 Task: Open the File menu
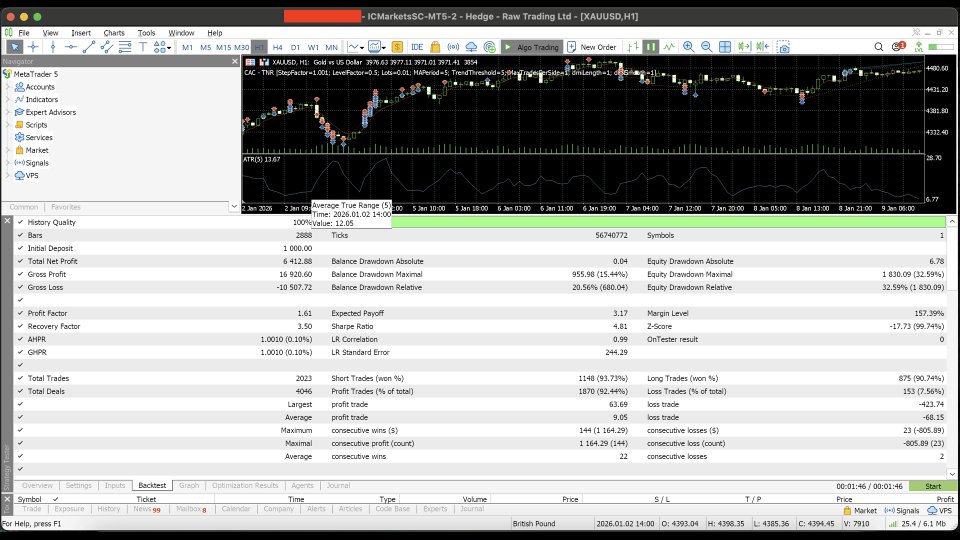pyautogui.click(x=24, y=33)
